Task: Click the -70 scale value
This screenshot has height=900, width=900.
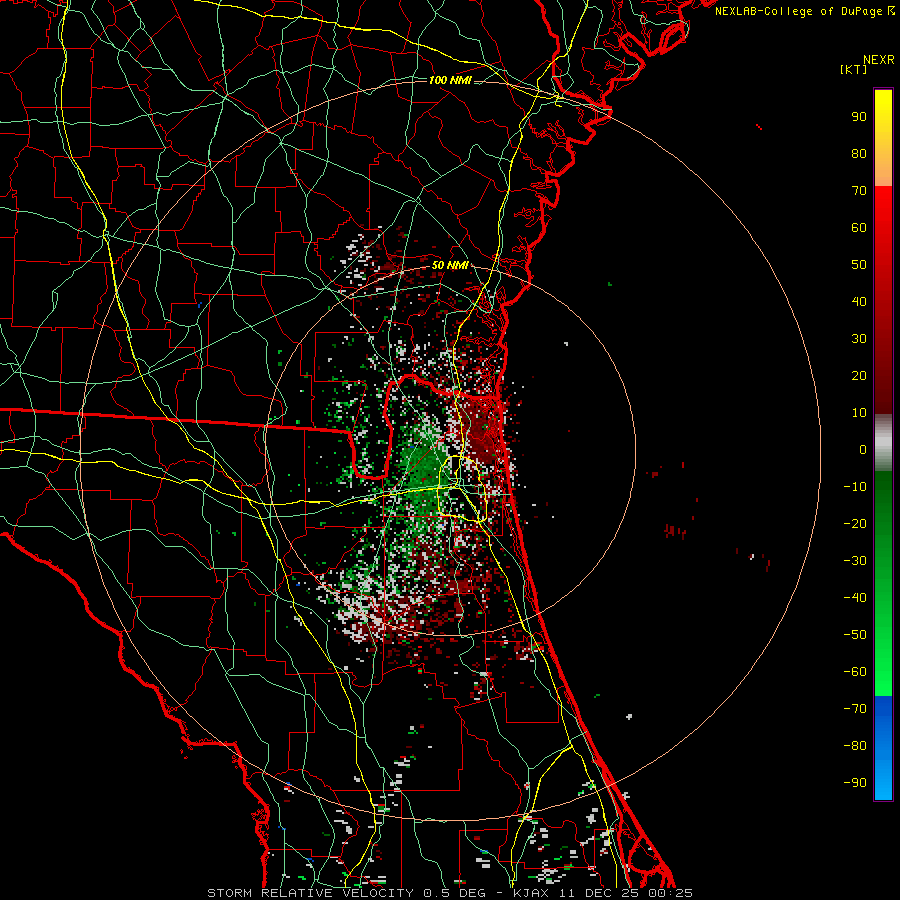Action: 855,708
